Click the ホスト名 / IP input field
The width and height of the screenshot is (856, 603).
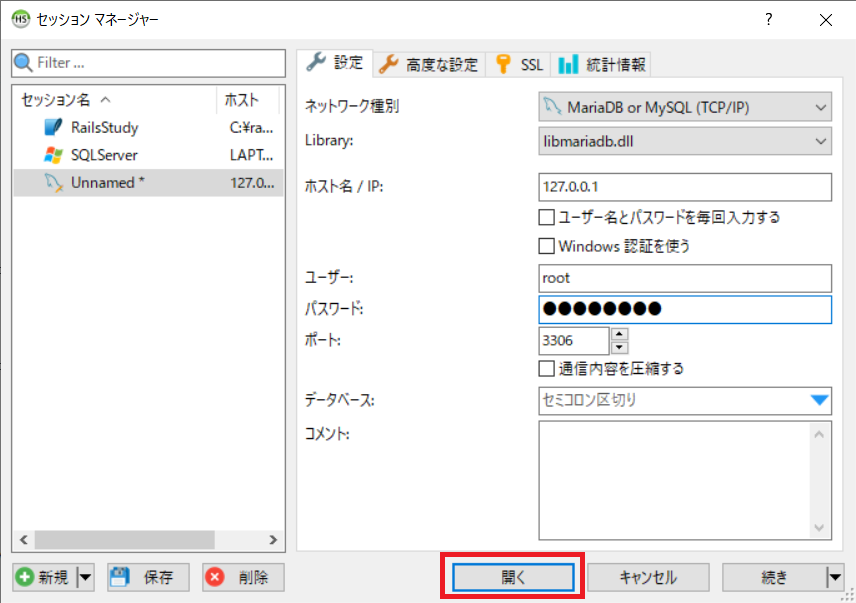(x=685, y=187)
